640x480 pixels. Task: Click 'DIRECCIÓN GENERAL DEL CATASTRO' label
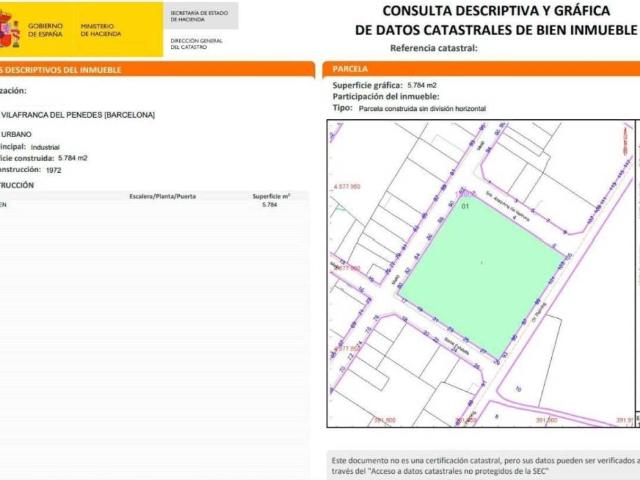196,44
